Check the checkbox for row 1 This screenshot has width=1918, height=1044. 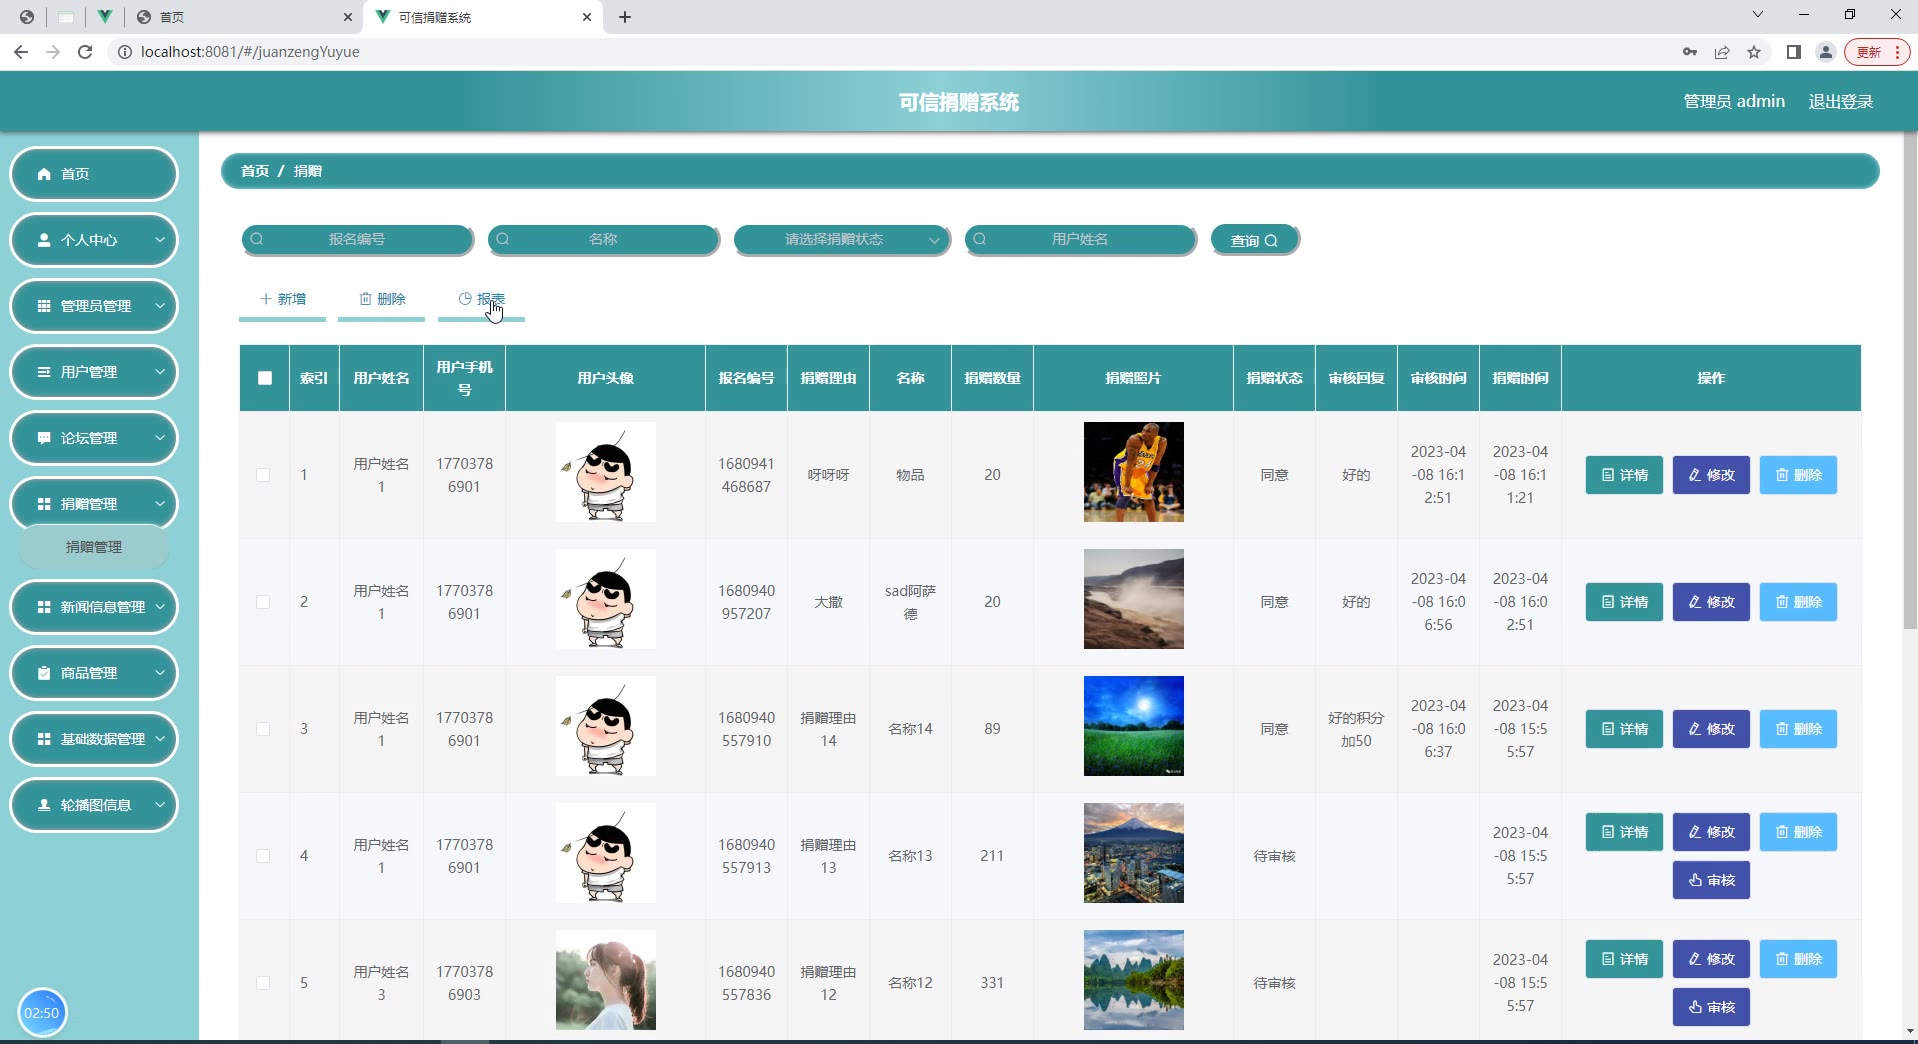pos(263,475)
